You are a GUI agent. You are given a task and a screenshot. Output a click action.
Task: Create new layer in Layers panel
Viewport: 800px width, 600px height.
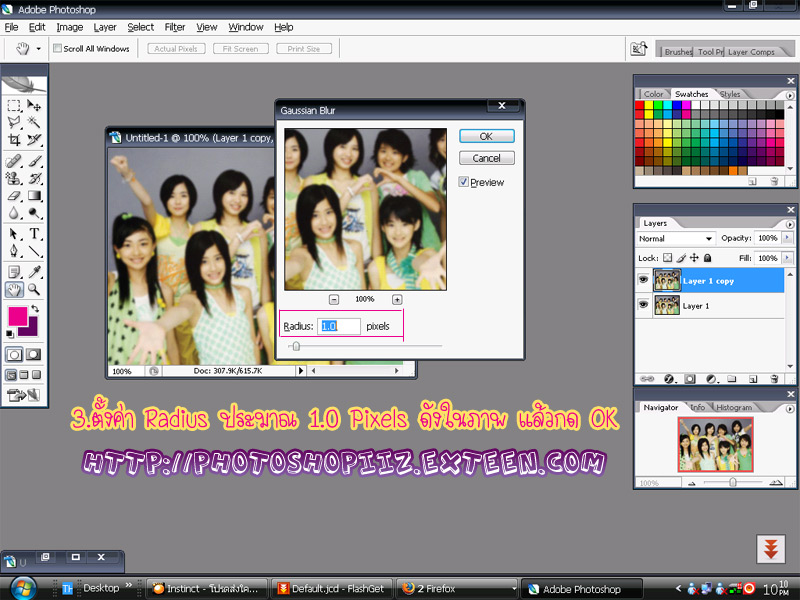(753, 379)
